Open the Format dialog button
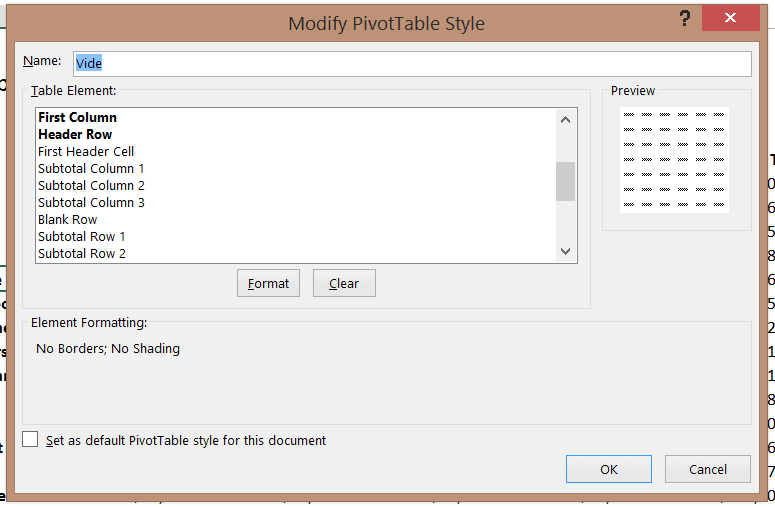This screenshot has height=507, width=775. [268, 283]
